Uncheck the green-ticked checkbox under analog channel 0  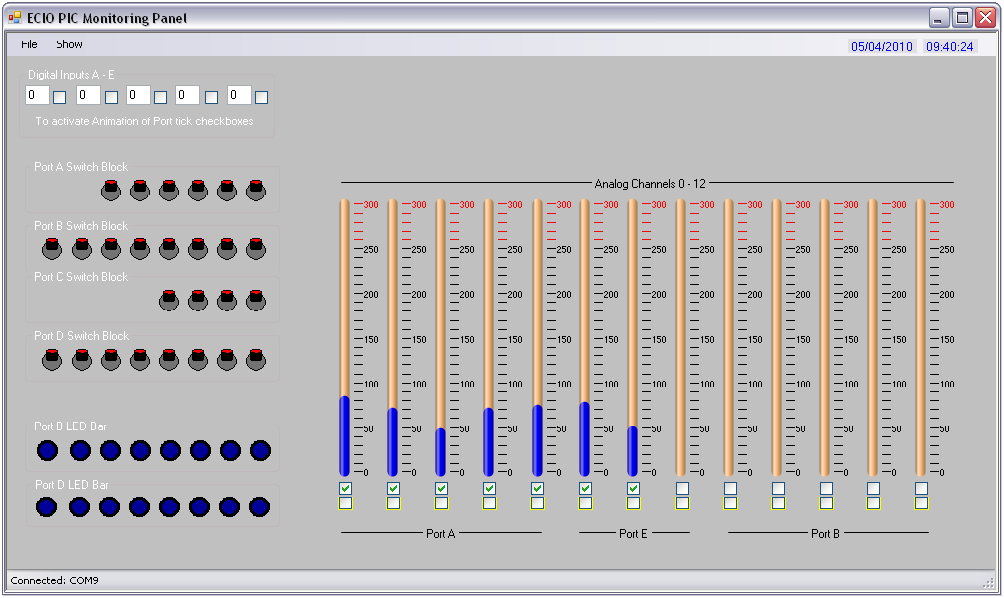(x=346, y=489)
